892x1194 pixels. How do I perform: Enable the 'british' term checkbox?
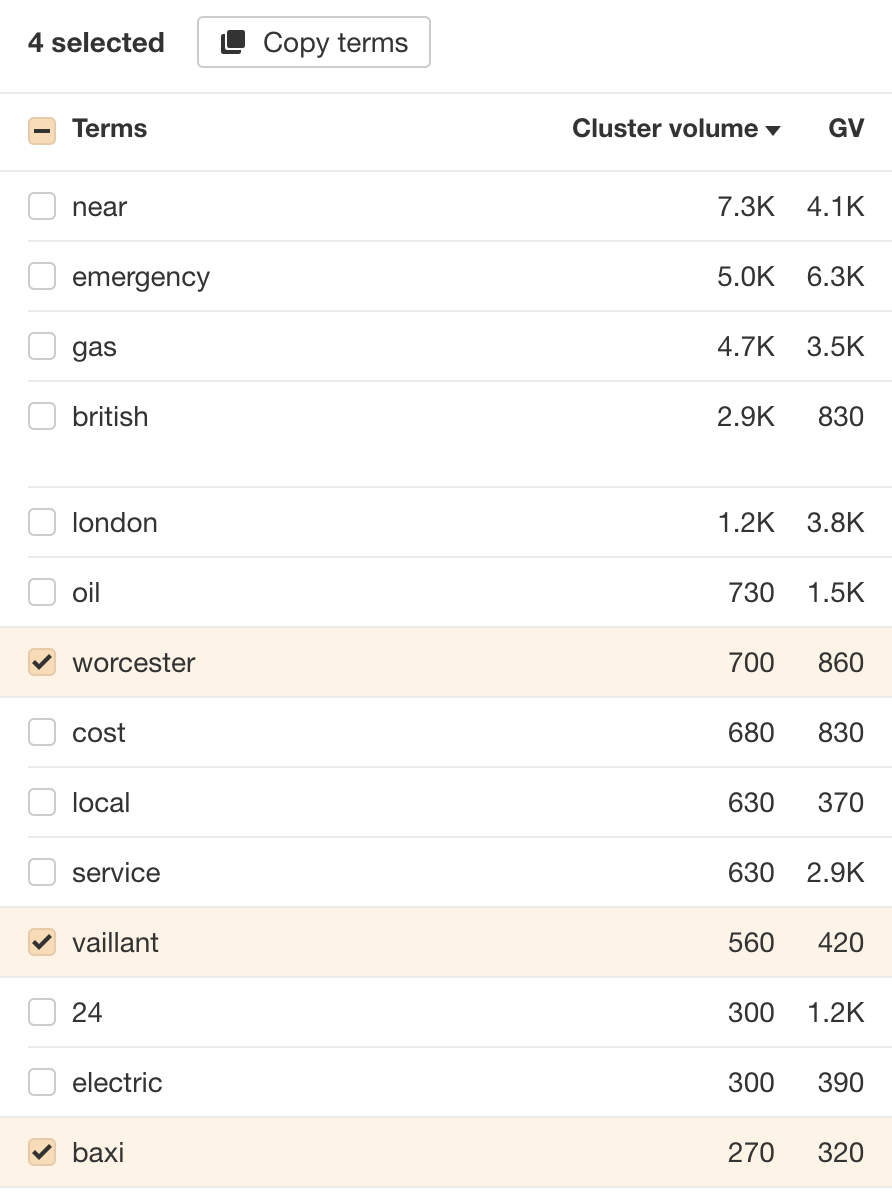(42, 417)
